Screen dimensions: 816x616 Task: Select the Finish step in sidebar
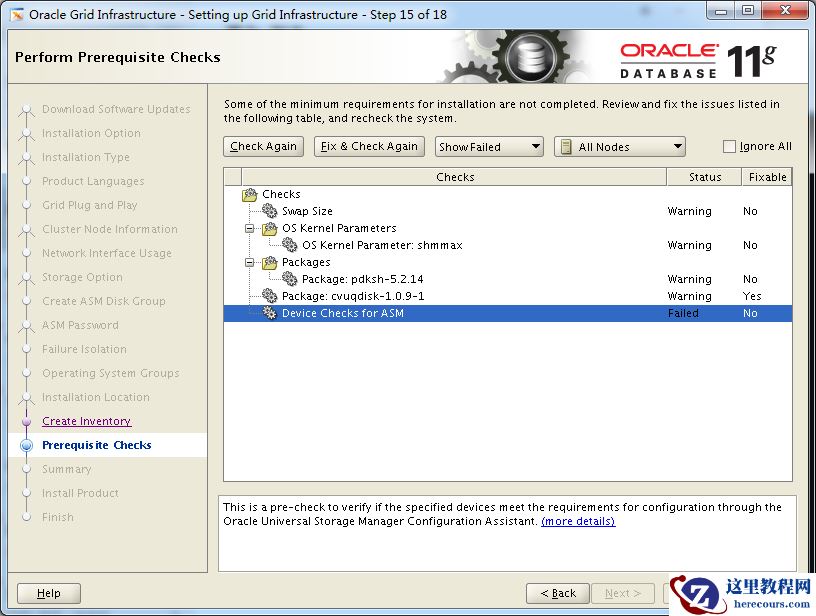(58, 517)
